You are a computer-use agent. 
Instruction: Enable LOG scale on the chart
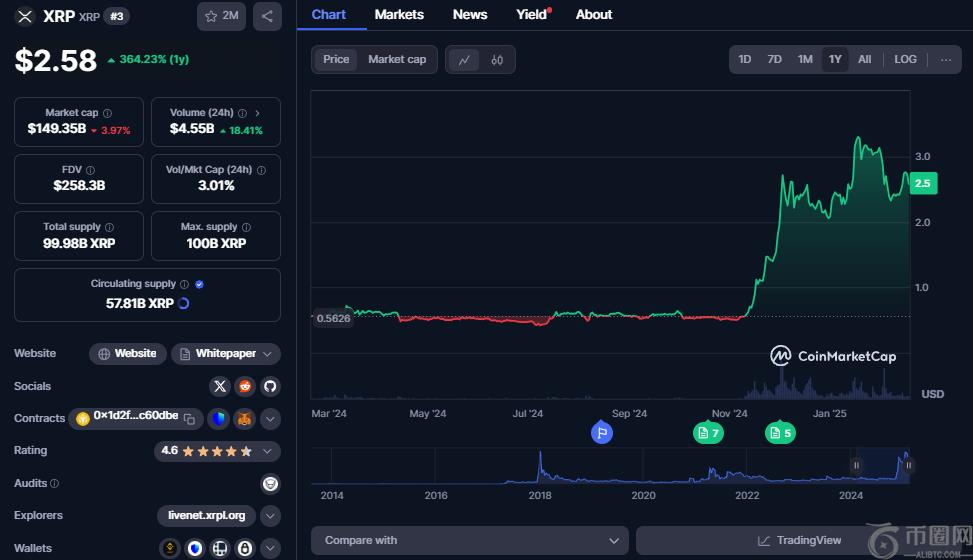pos(905,60)
